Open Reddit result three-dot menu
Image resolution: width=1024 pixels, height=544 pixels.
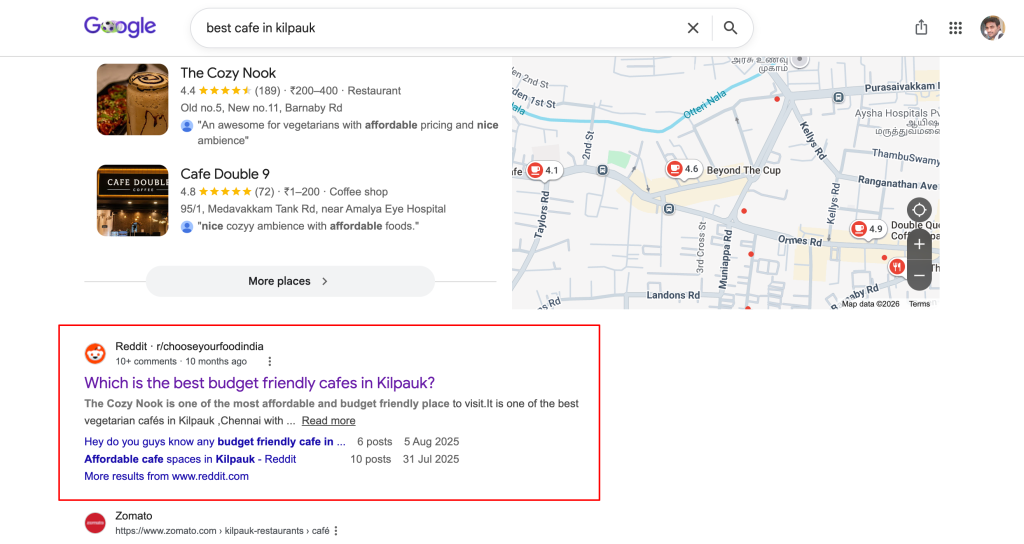[x=270, y=362]
